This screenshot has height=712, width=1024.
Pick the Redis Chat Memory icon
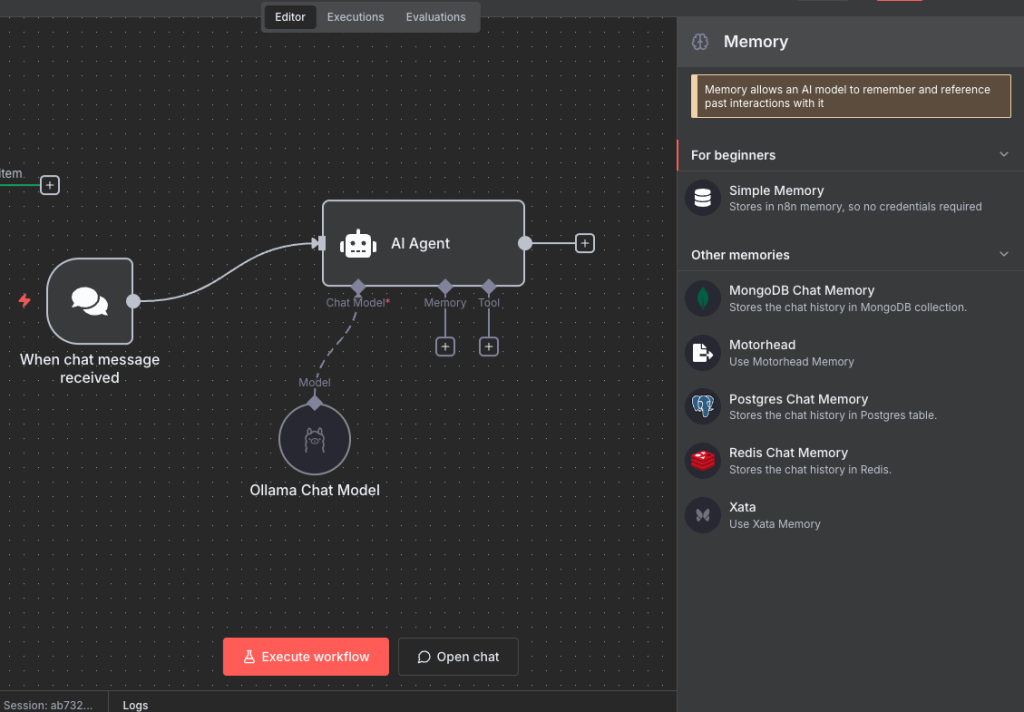pos(703,460)
